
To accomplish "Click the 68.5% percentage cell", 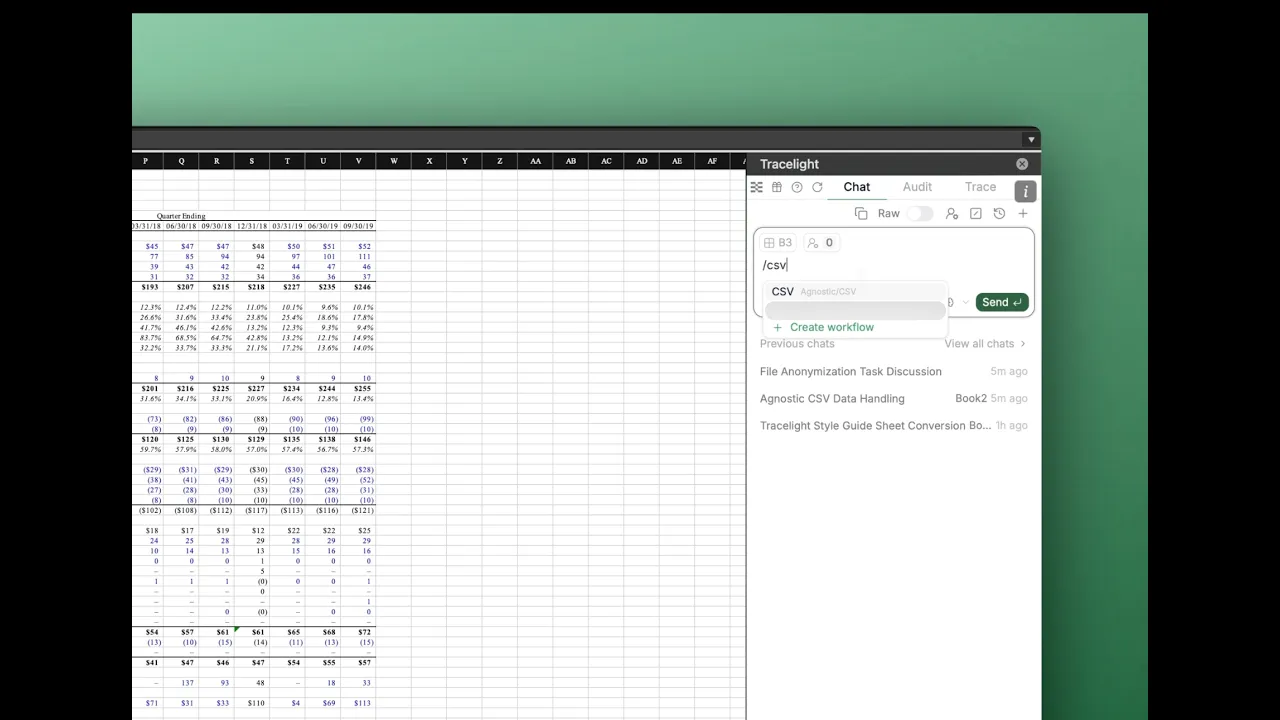I will 182,338.
